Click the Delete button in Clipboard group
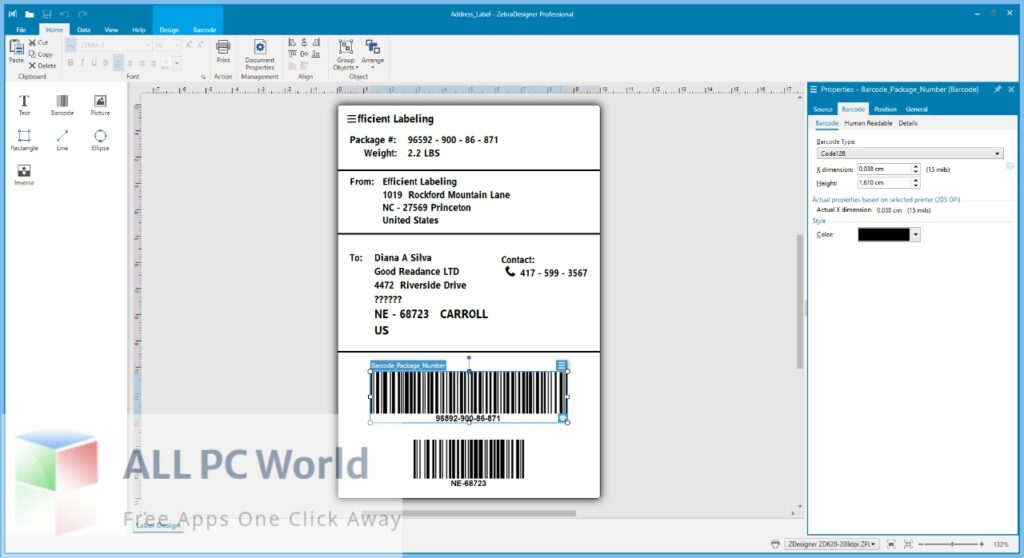The image size is (1024, 558). (41, 65)
